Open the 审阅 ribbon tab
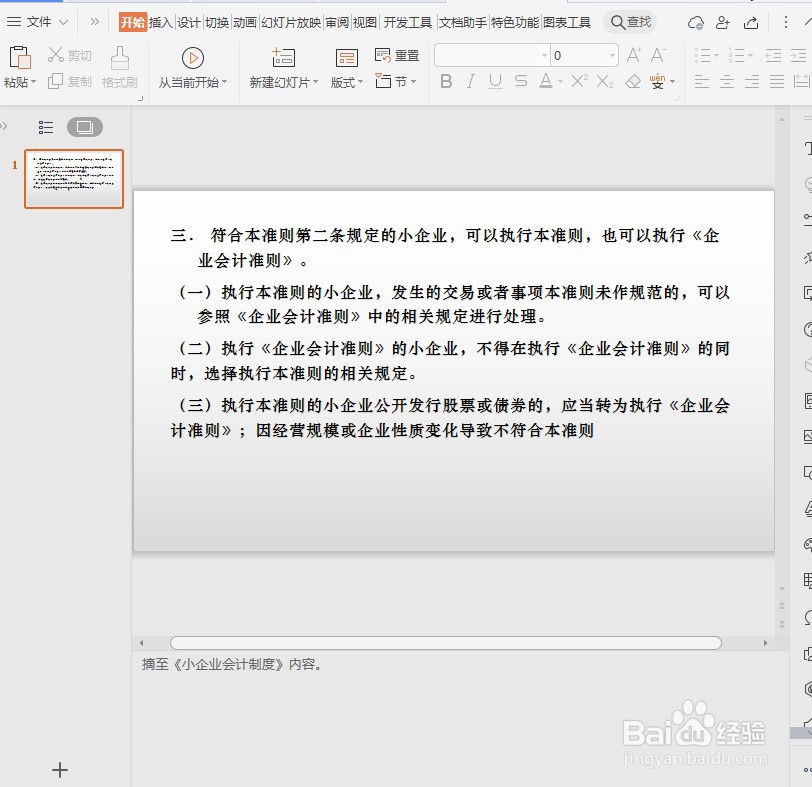The image size is (812, 787). pos(337,22)
